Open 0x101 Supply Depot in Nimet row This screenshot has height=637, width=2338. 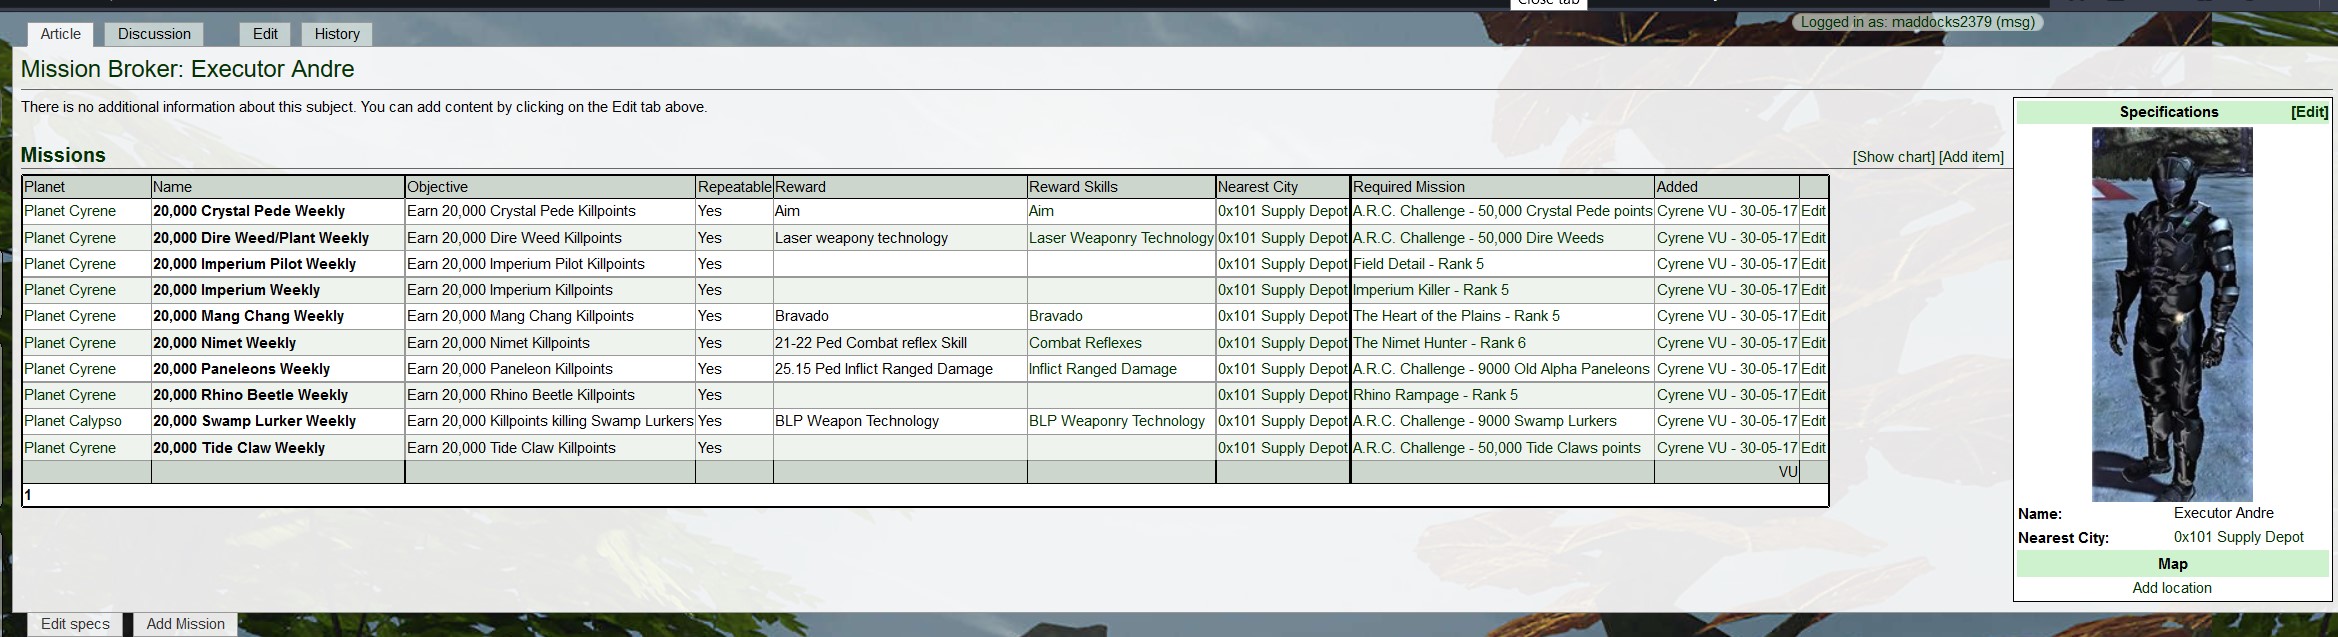(1283, 343)
